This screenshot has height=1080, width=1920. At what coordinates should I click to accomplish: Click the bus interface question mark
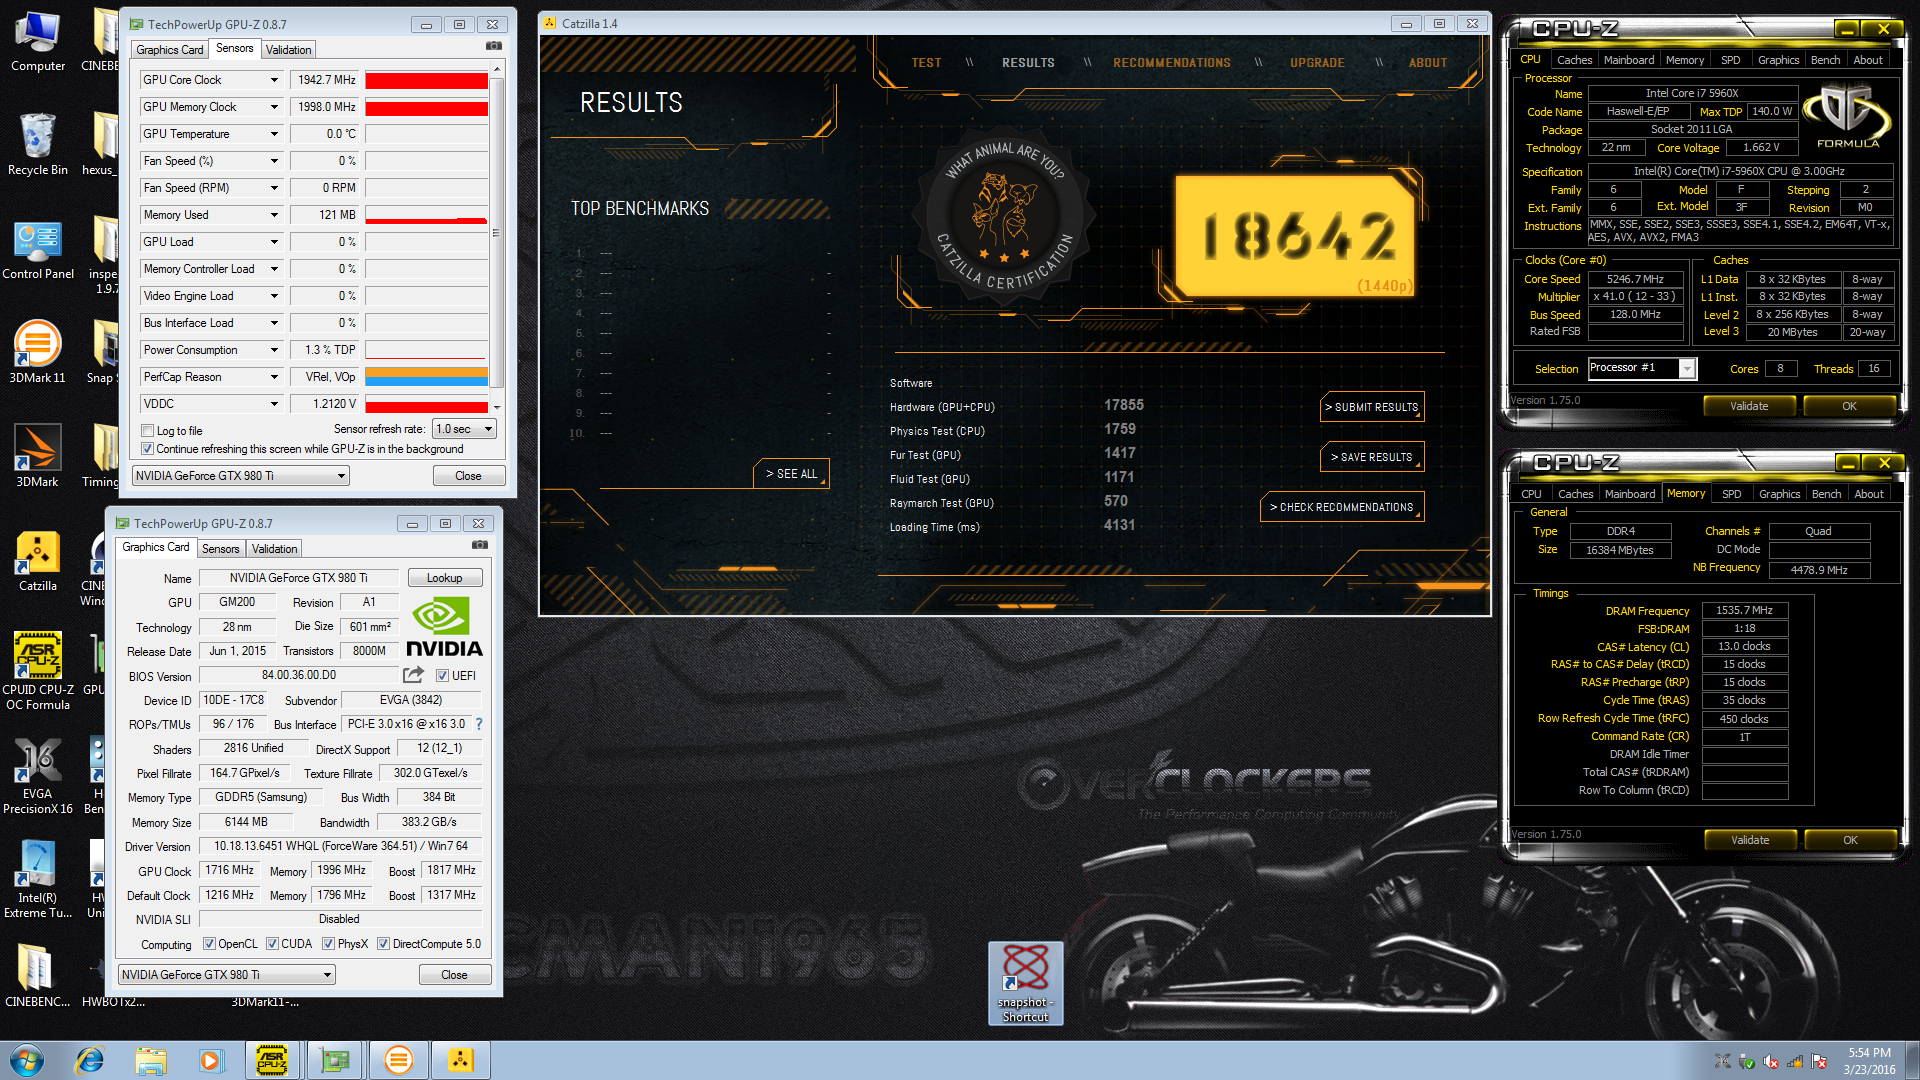pyautogui.click(x=479, y=724)
